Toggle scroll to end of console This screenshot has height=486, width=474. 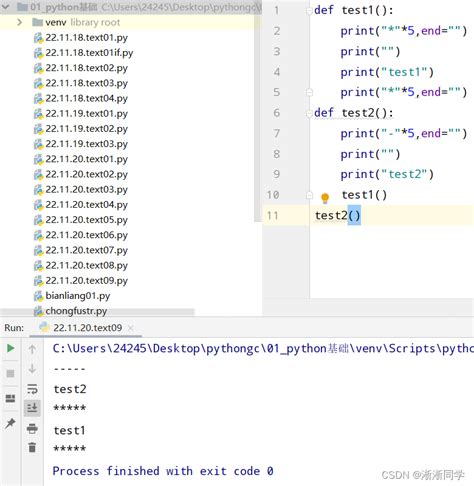click(32, 408)
